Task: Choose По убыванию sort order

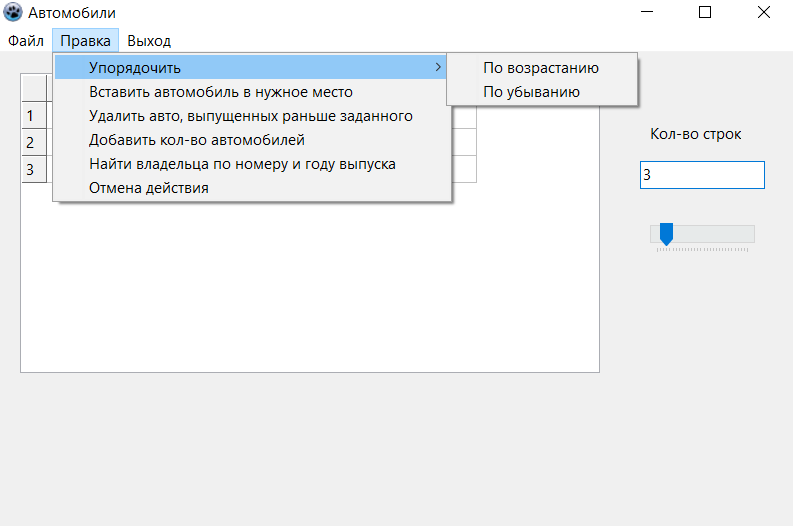Action: [542, 92]
